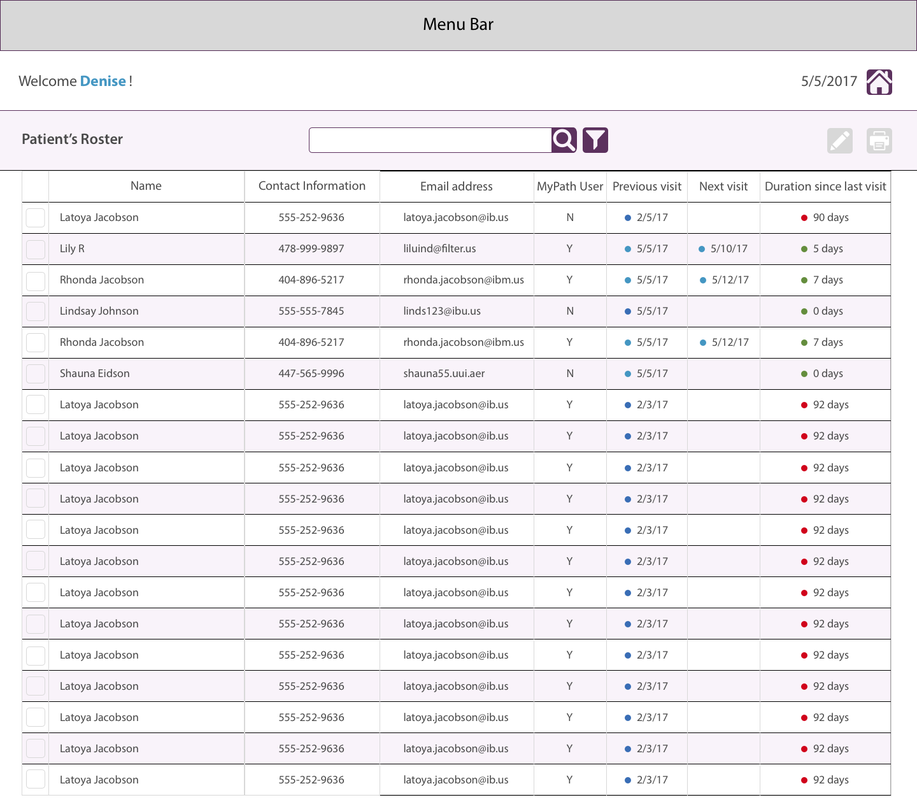Click the edit pencil icon

[x=840, y=141]
